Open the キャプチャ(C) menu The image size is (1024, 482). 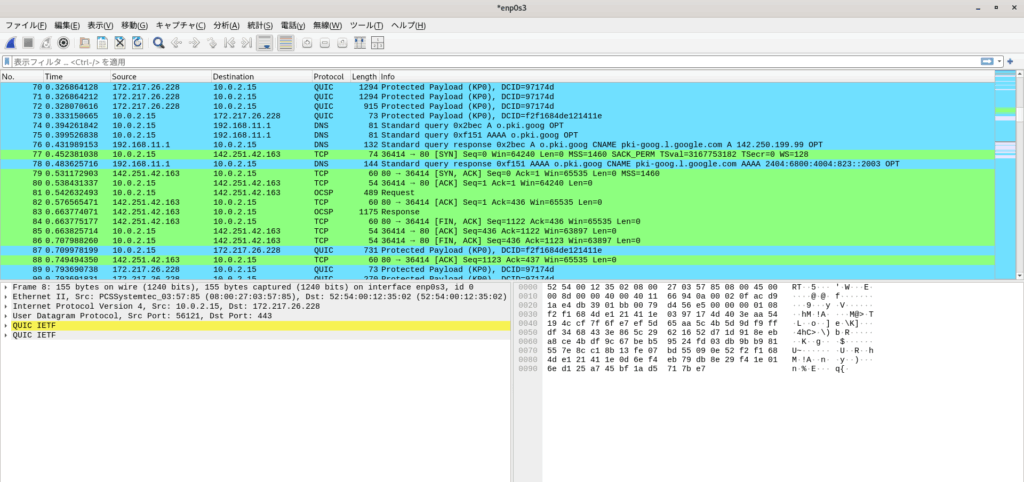180,25
